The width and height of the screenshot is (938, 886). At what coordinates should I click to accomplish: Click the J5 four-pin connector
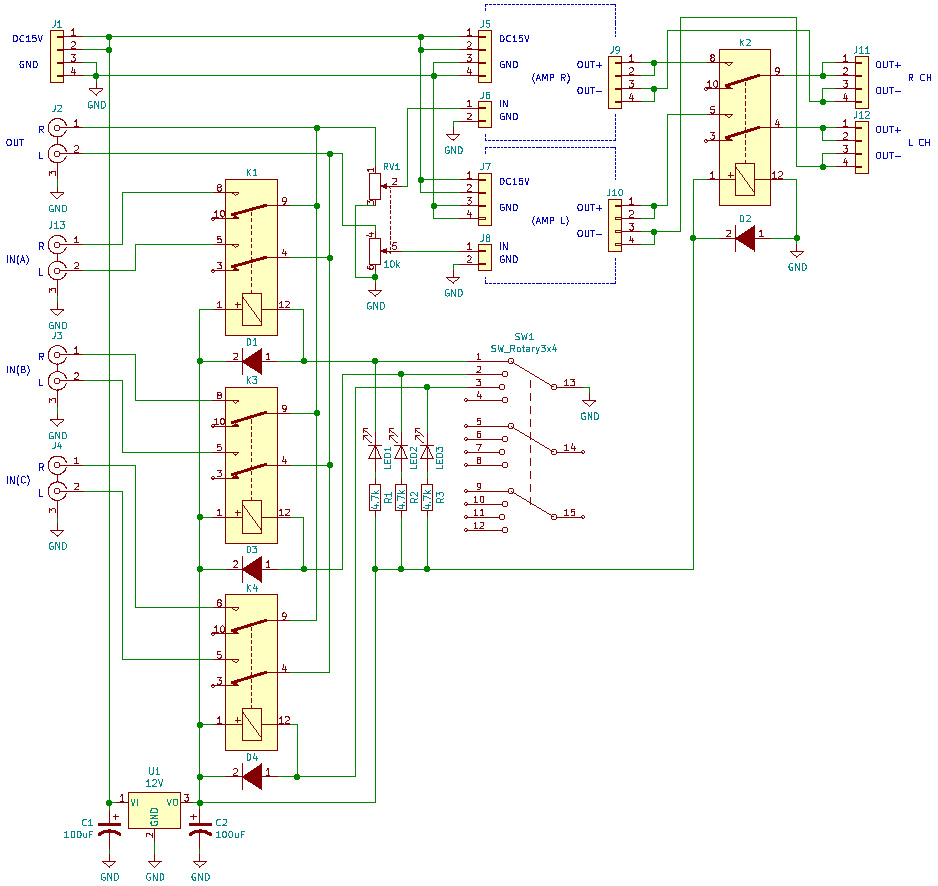(x=485, y=55)
